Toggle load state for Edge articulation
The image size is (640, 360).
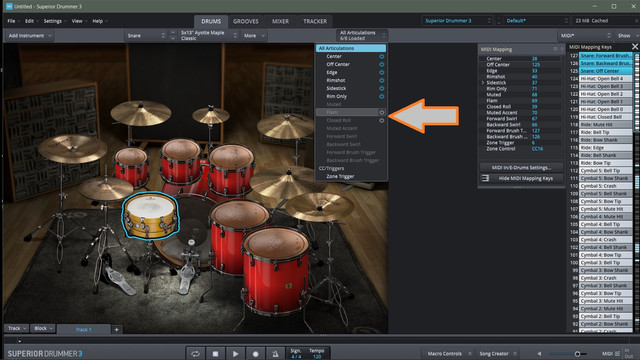pos(382,72)
